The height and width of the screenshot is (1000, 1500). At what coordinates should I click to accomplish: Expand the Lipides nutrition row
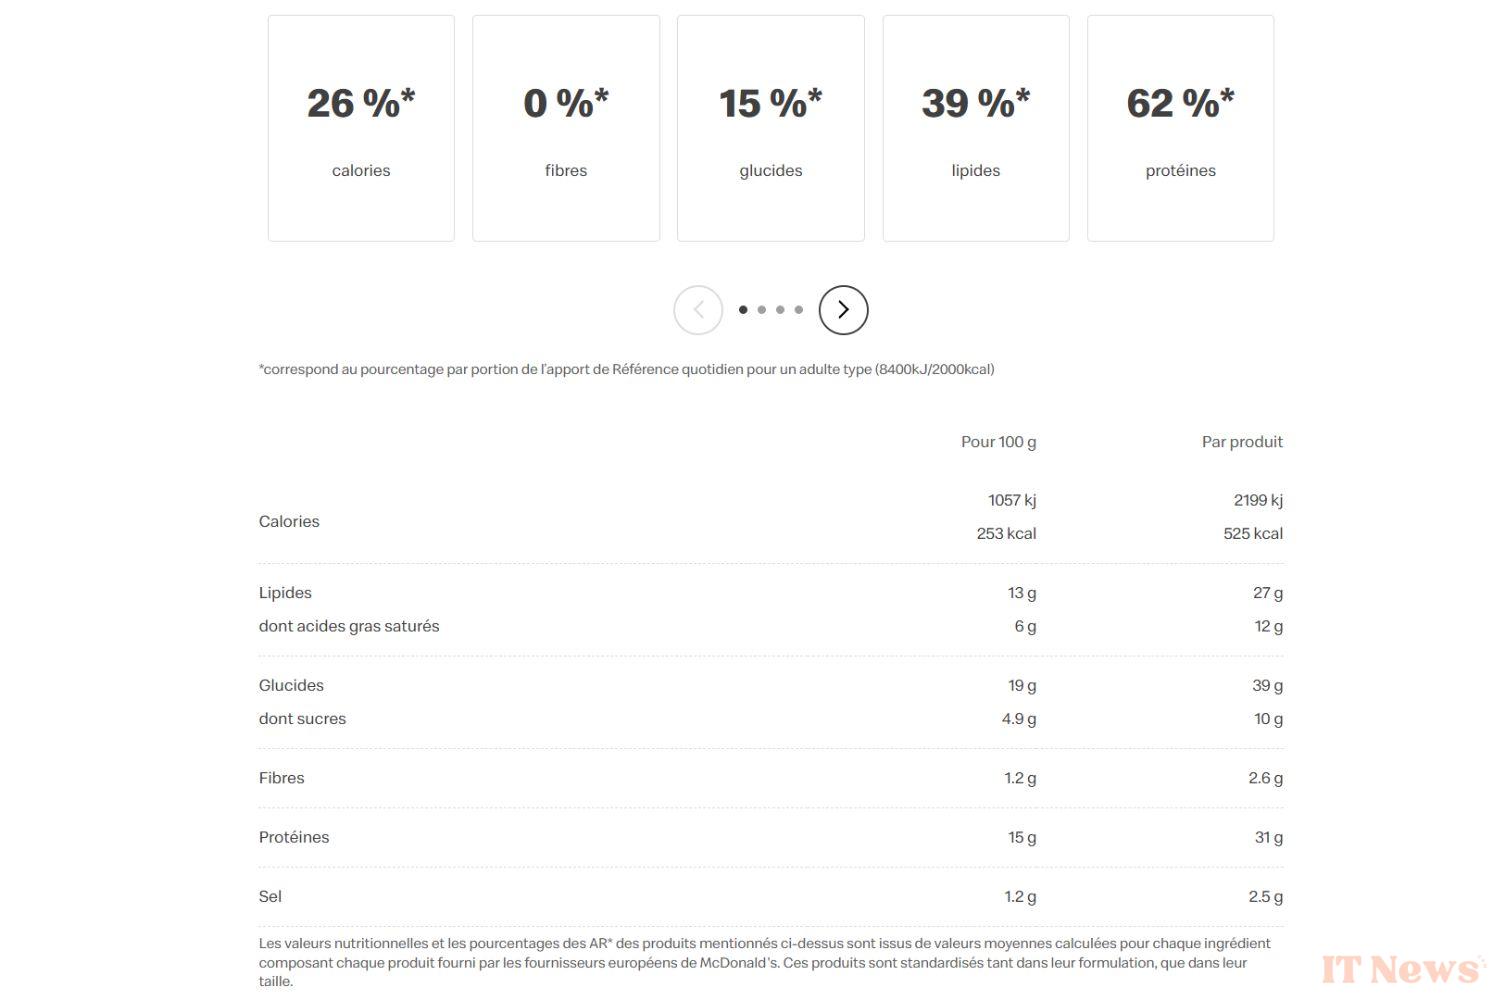[285, 592]
